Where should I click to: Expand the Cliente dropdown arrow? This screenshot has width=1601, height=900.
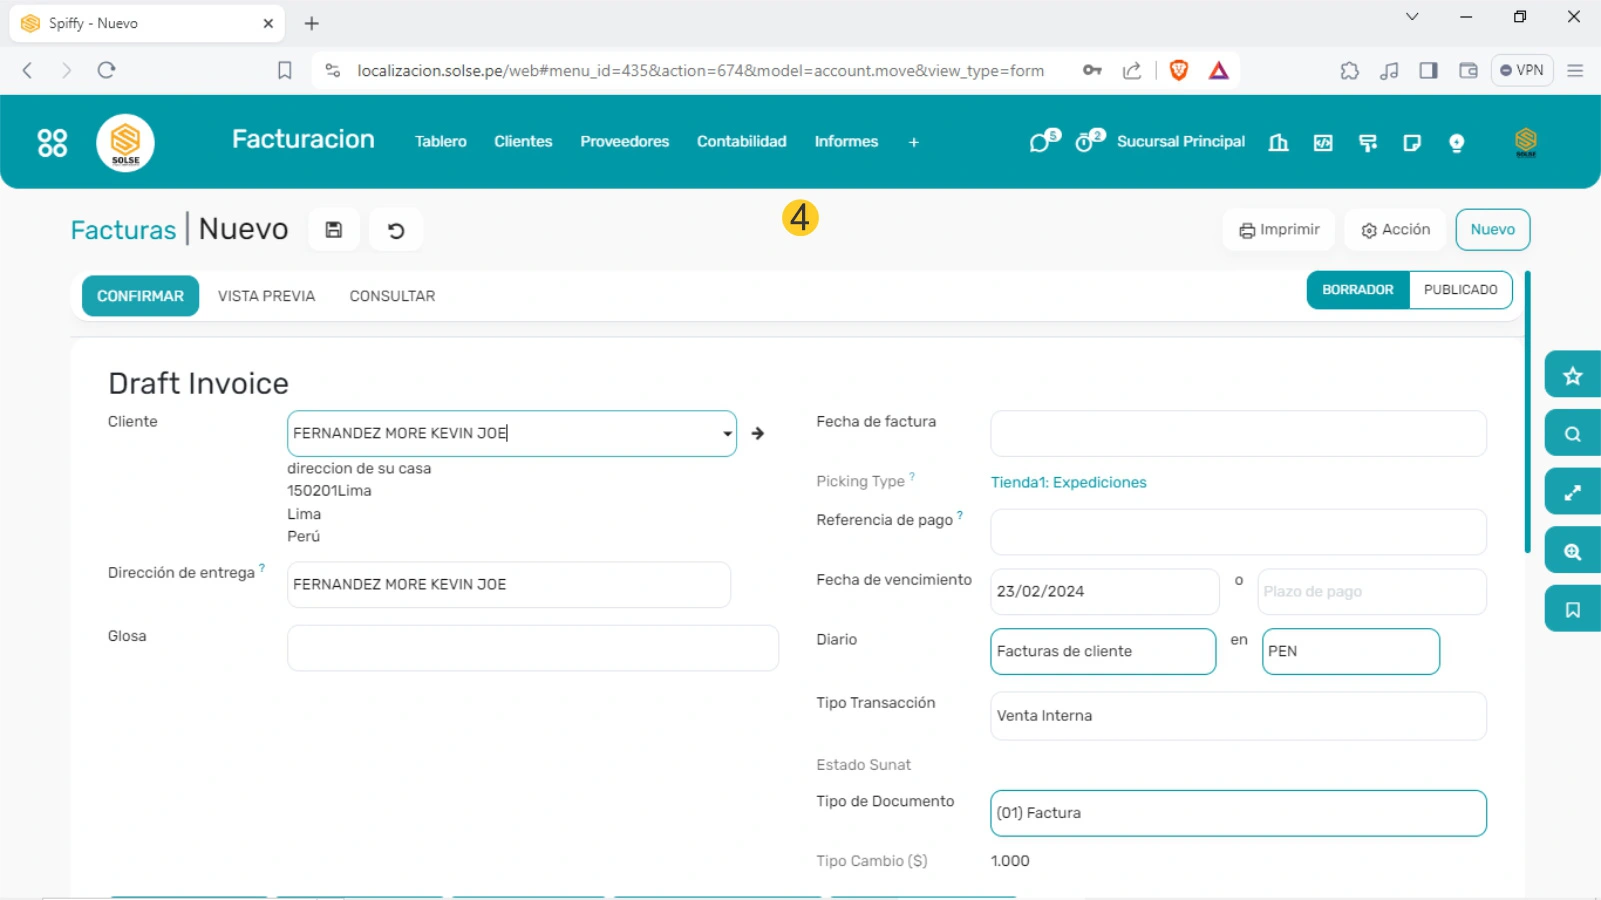(x=727, y=434)
